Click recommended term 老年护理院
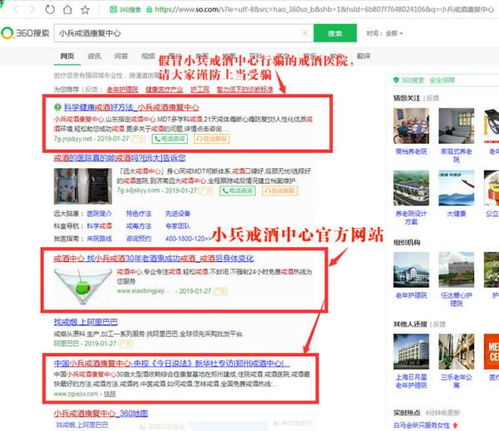The width and height of the screenshot is (499, 431). [122, 89]
